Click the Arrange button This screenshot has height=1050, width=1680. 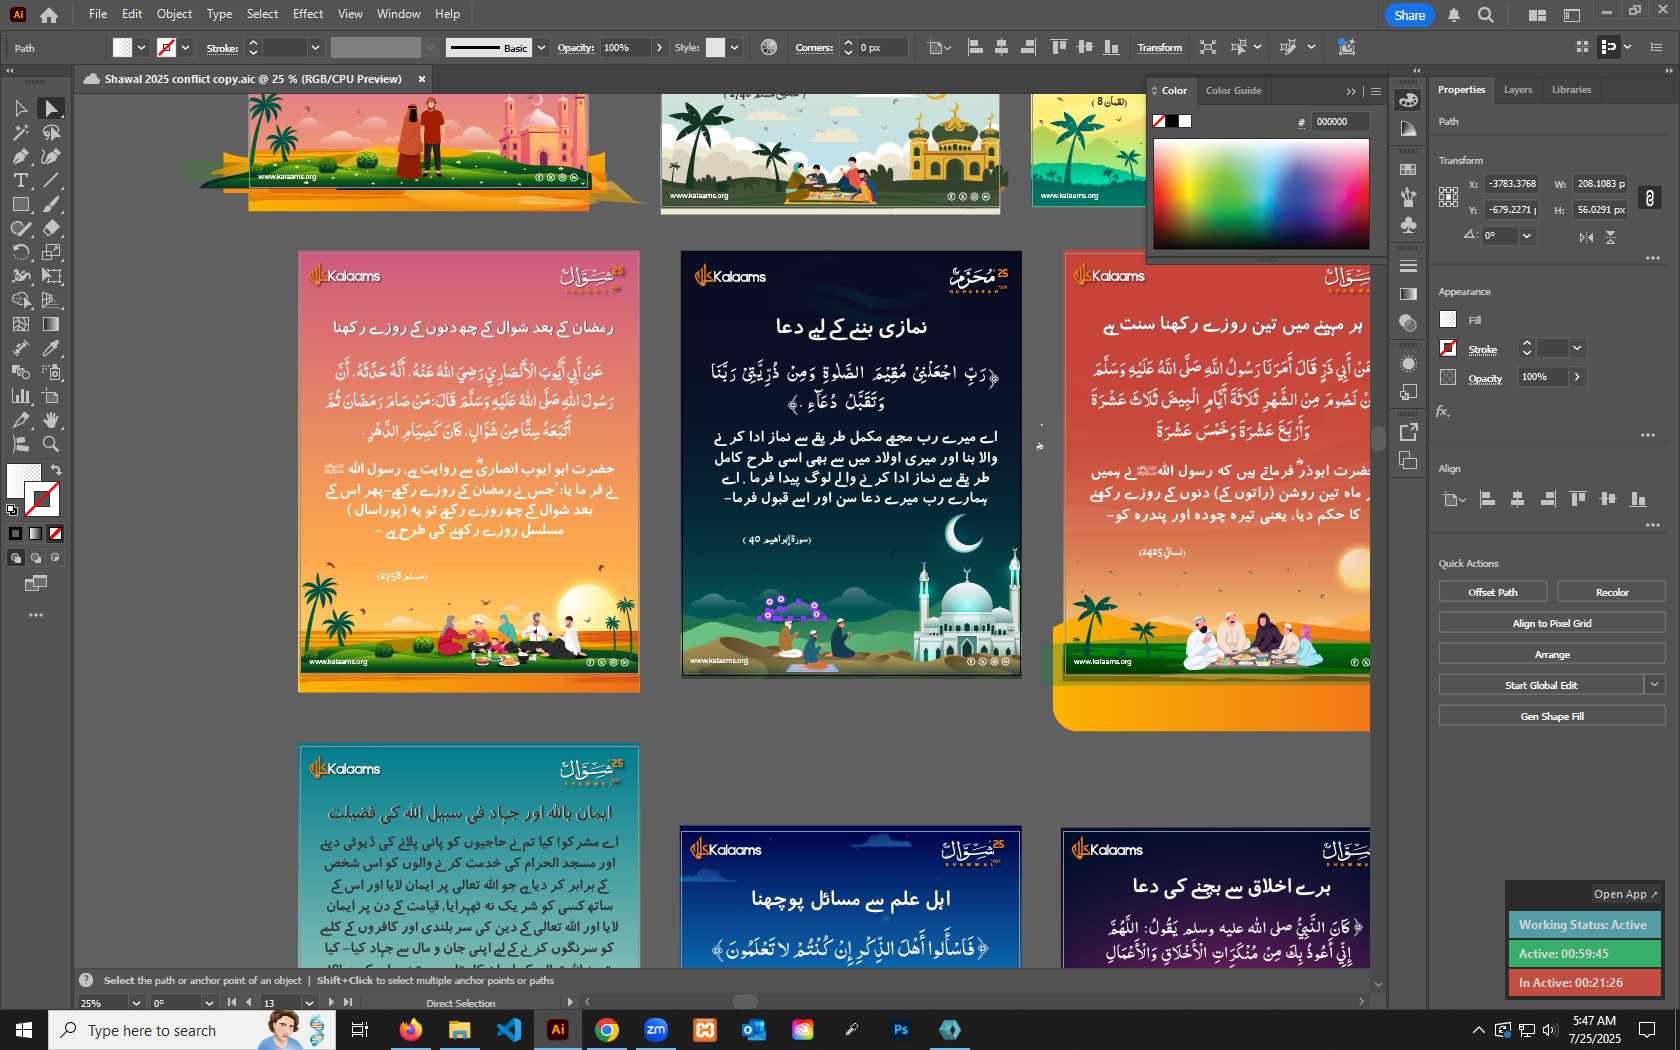pos(1552,654)
